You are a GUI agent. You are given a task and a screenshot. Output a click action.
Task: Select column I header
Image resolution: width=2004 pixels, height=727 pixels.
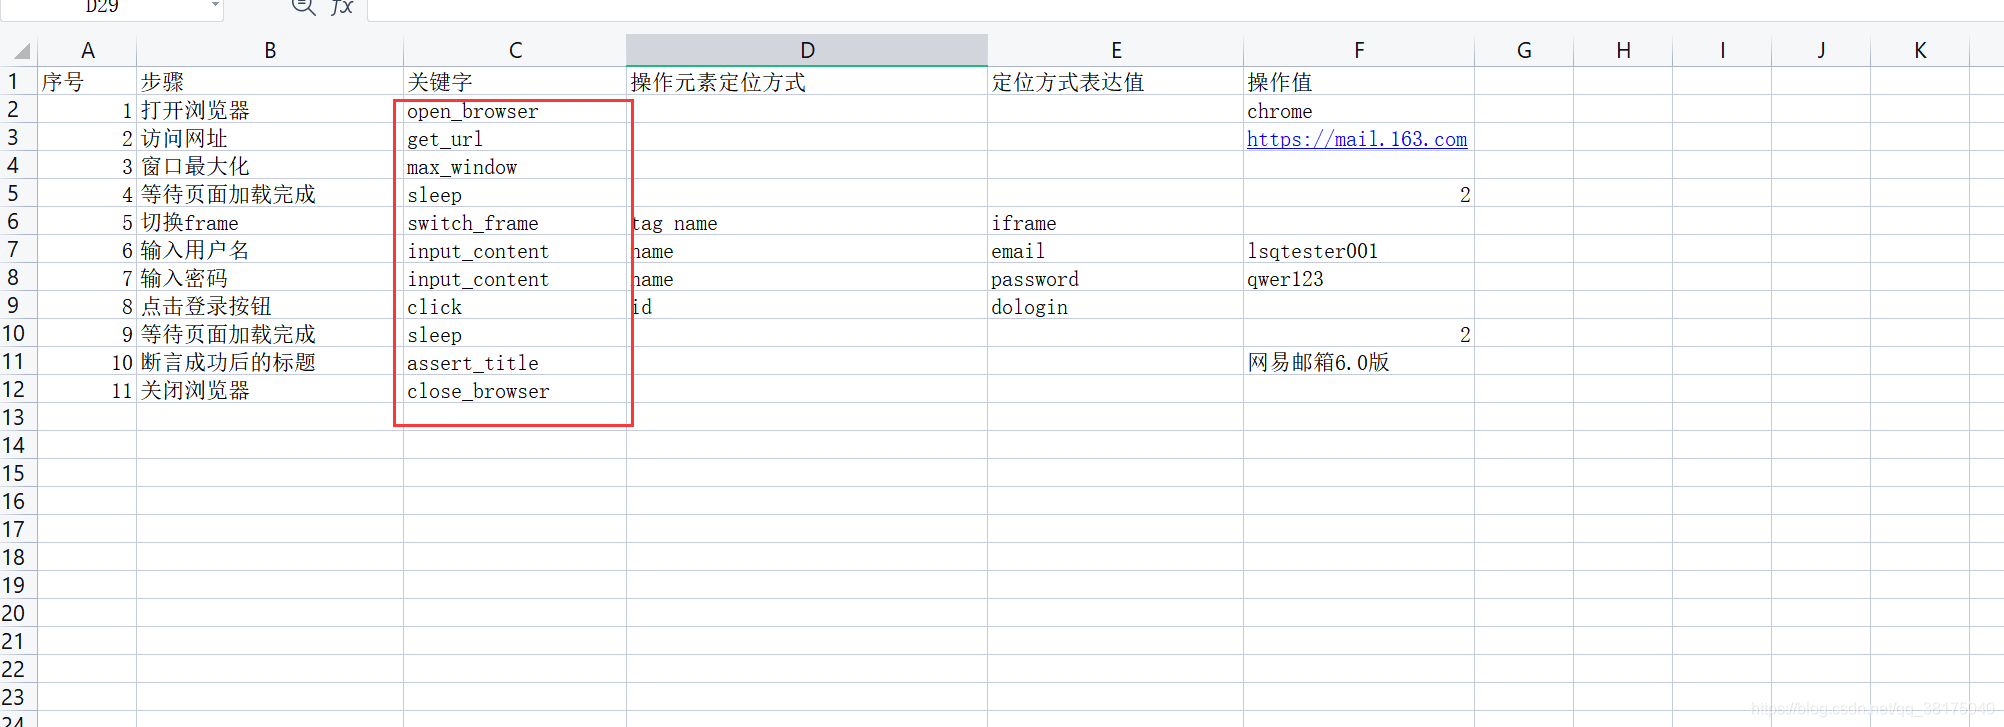(1722, 50)
